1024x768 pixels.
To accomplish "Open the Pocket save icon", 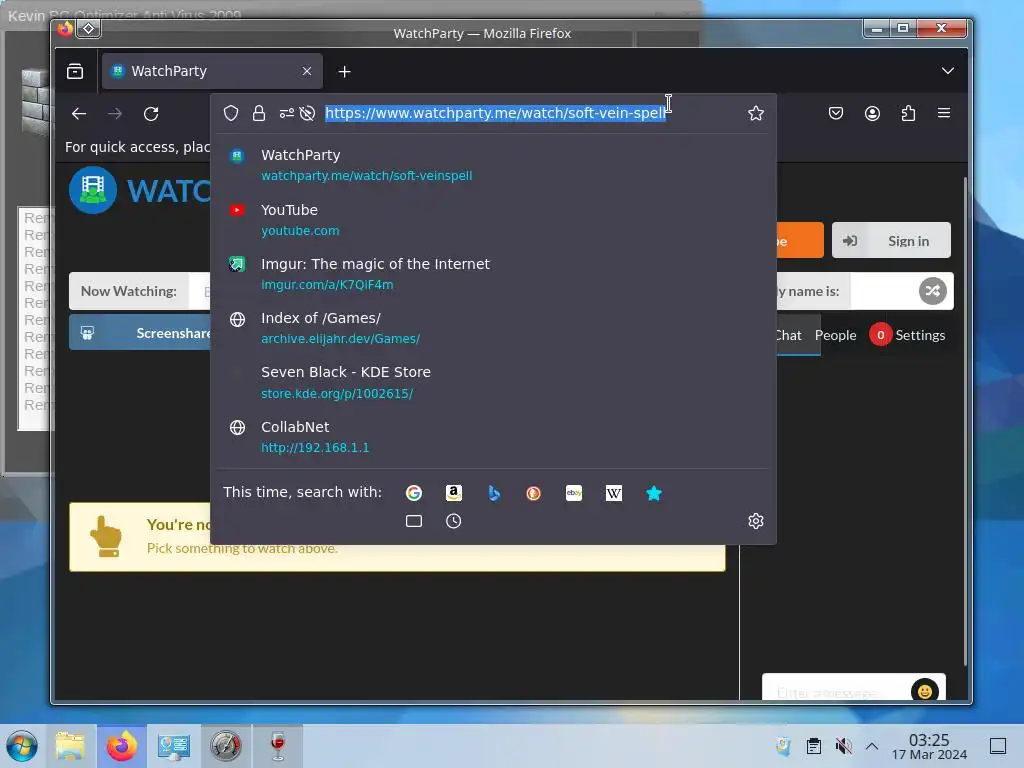I will click(x=836, y=113).
